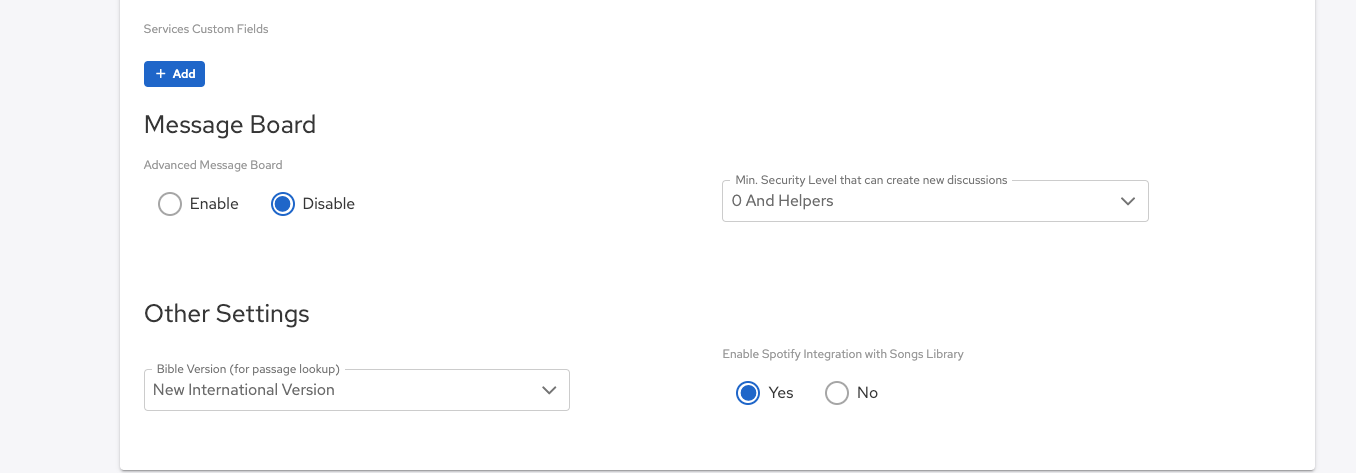Image resolution: width=1356 pixels, height=473 pixels.
Task: Click the Advanced Message Board label
Action: pos(213,165)
